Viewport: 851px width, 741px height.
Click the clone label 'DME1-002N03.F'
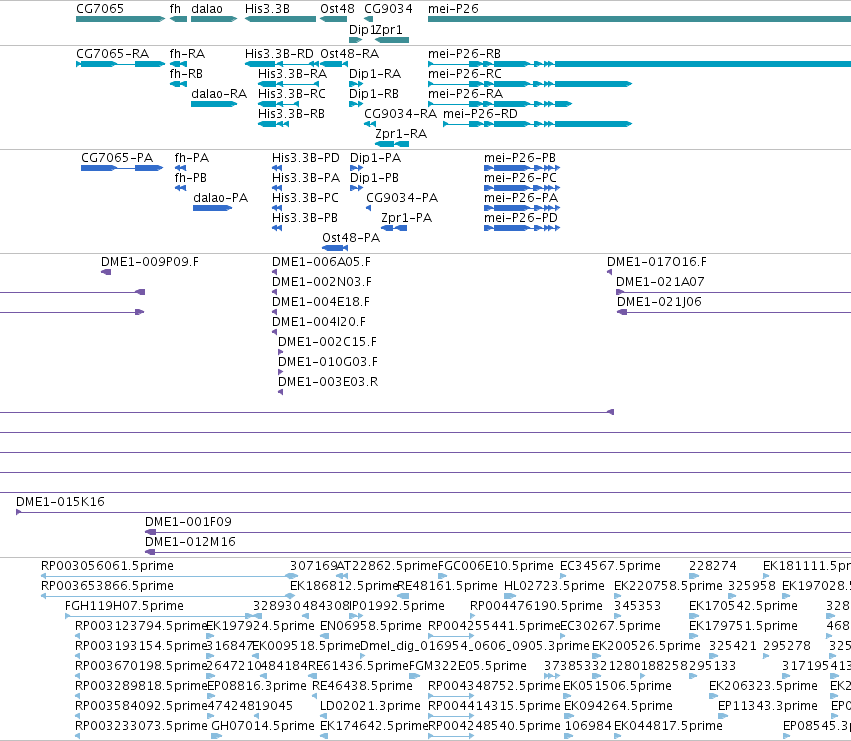click(x=322, y=282)
